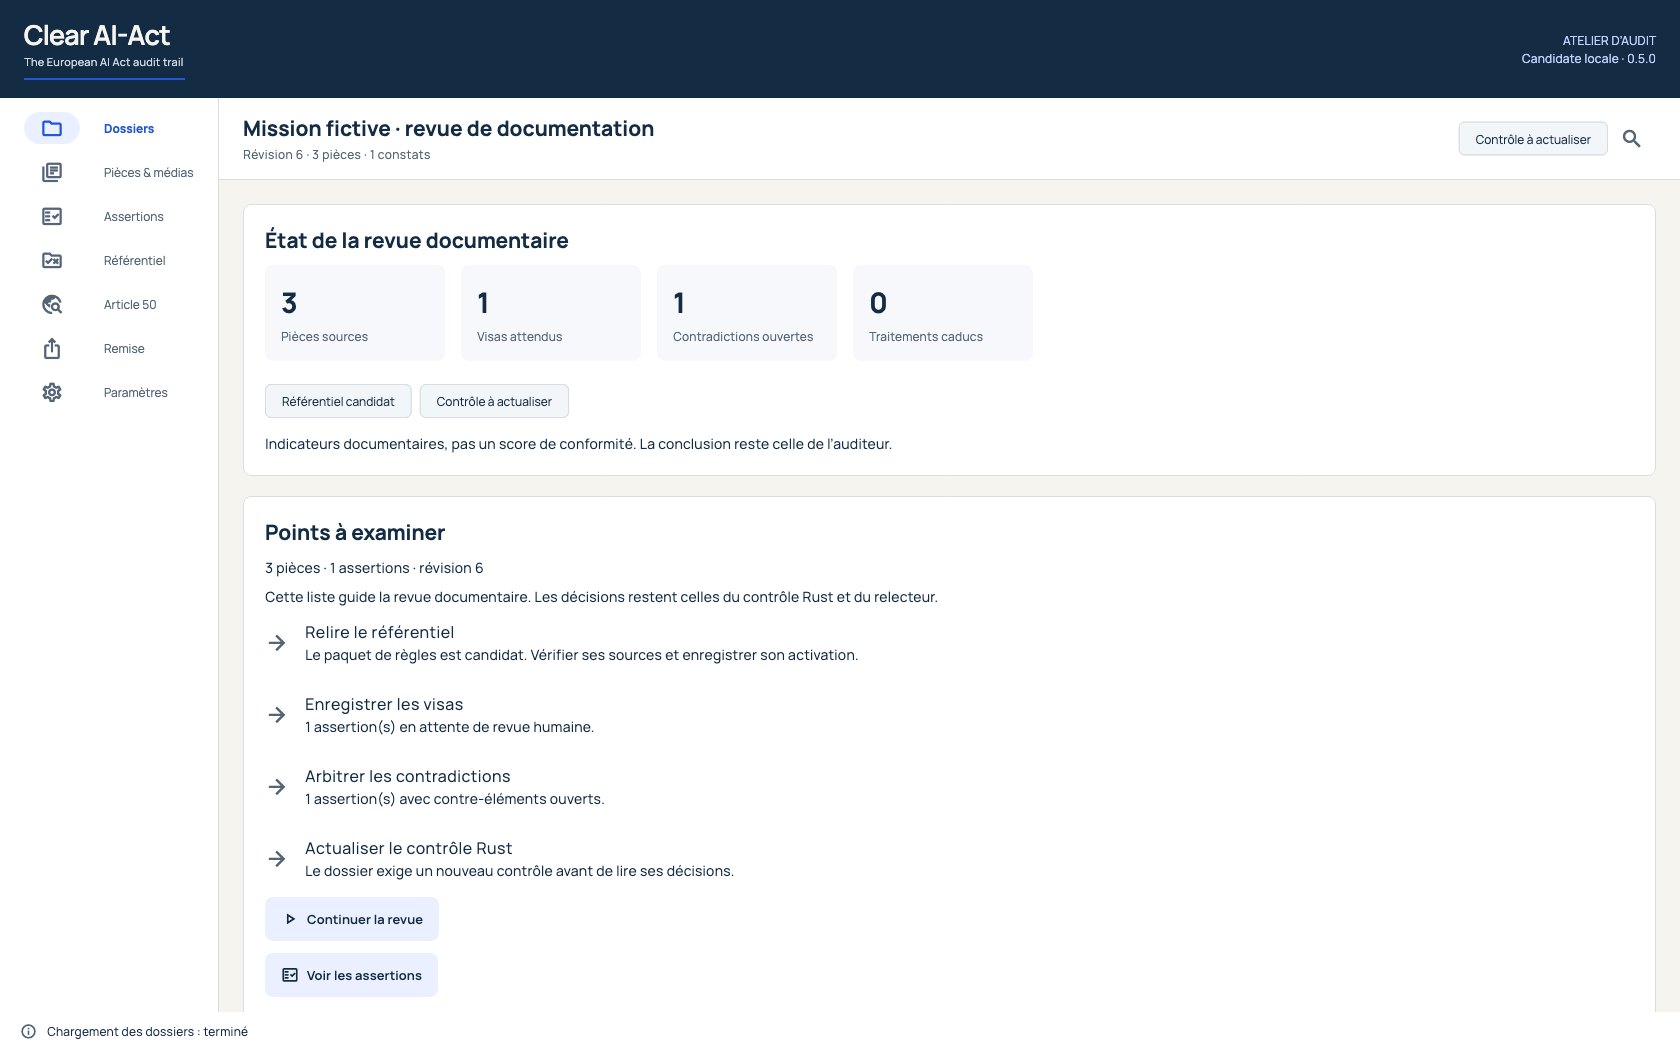Click Contrôle à actualiser chip under indicators
The width and height of the screenshot is (1680, 1050).
[x=494, y=401]
